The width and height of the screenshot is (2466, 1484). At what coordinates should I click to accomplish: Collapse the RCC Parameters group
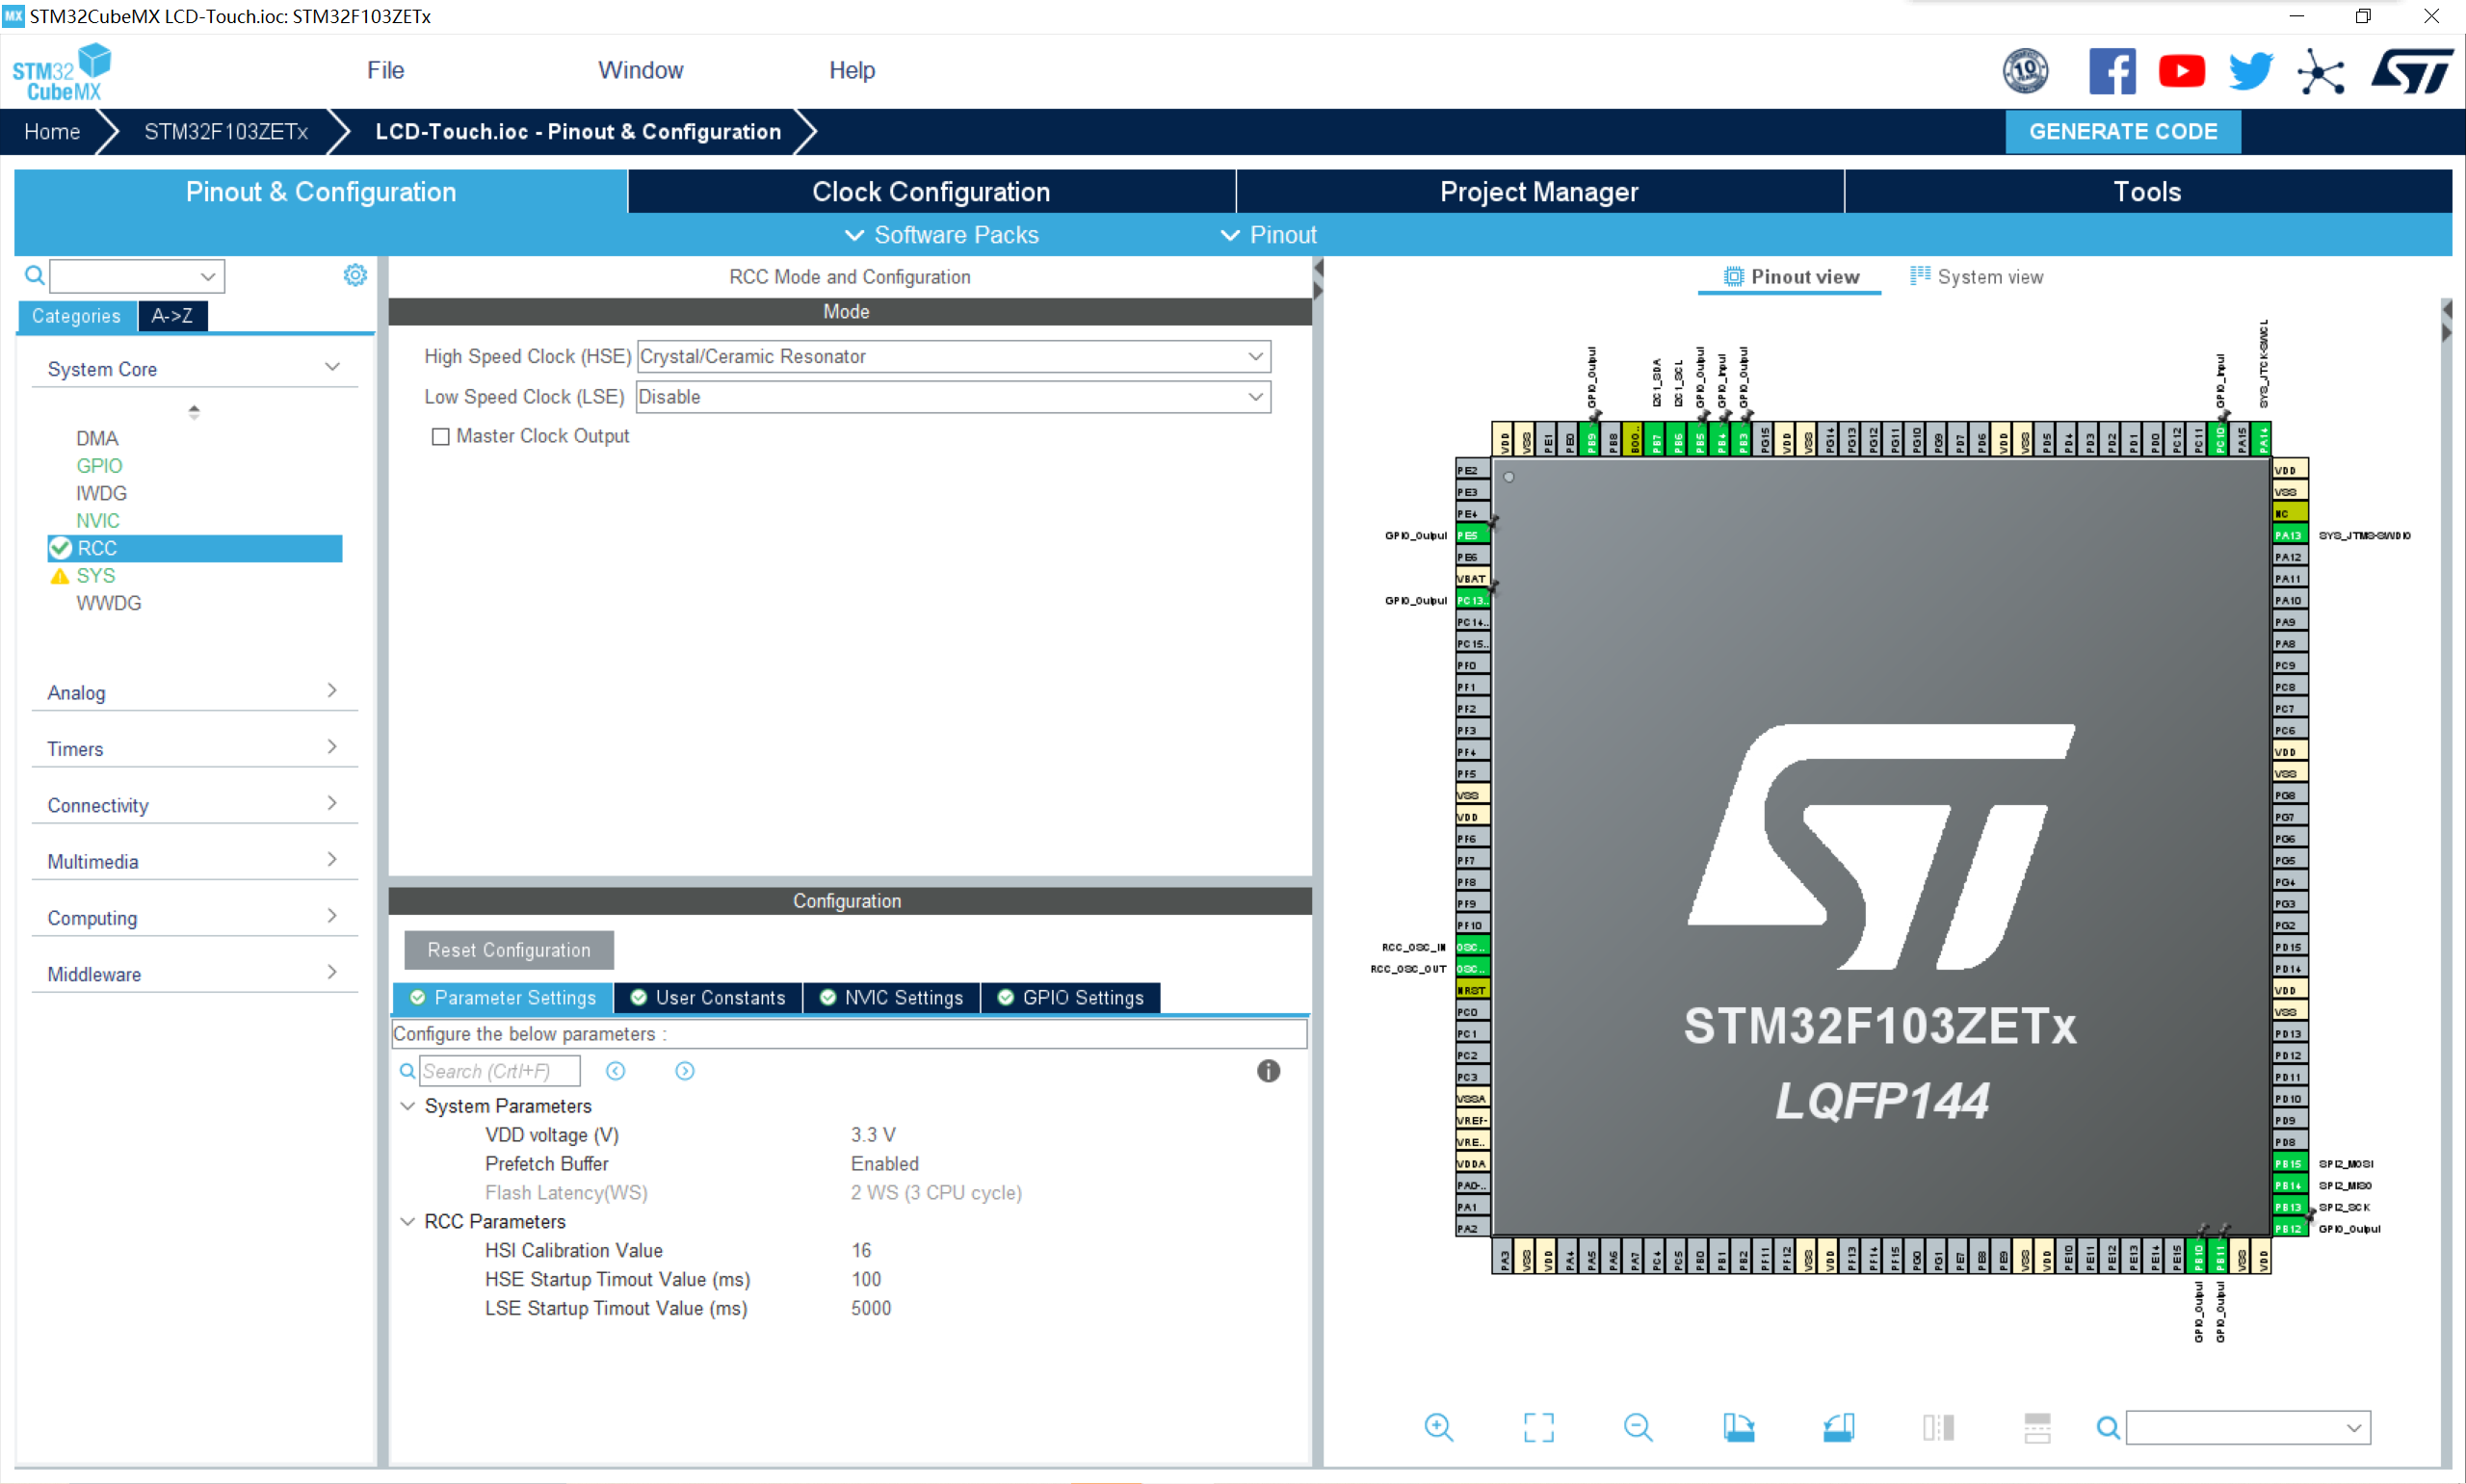click(x=408, y=1221)
